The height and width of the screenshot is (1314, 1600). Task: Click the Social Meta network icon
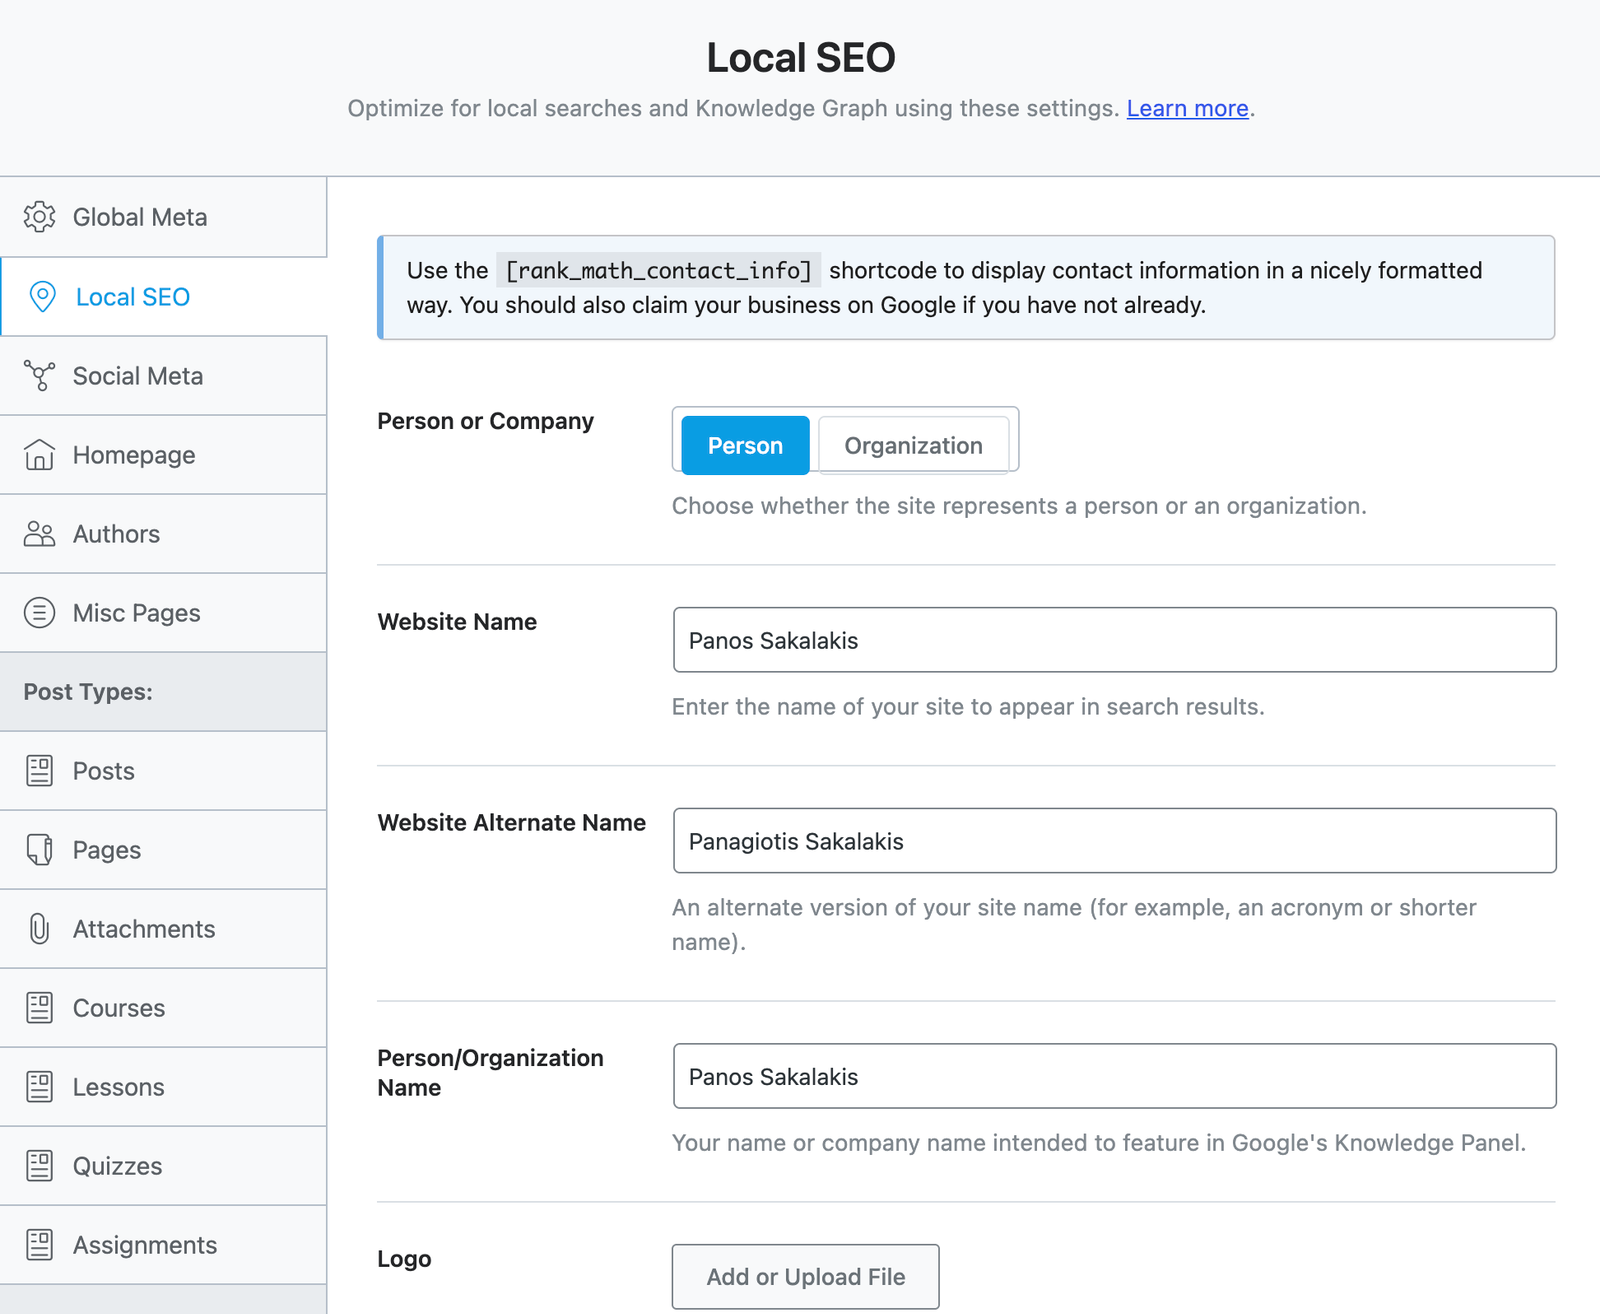[40, 376]
